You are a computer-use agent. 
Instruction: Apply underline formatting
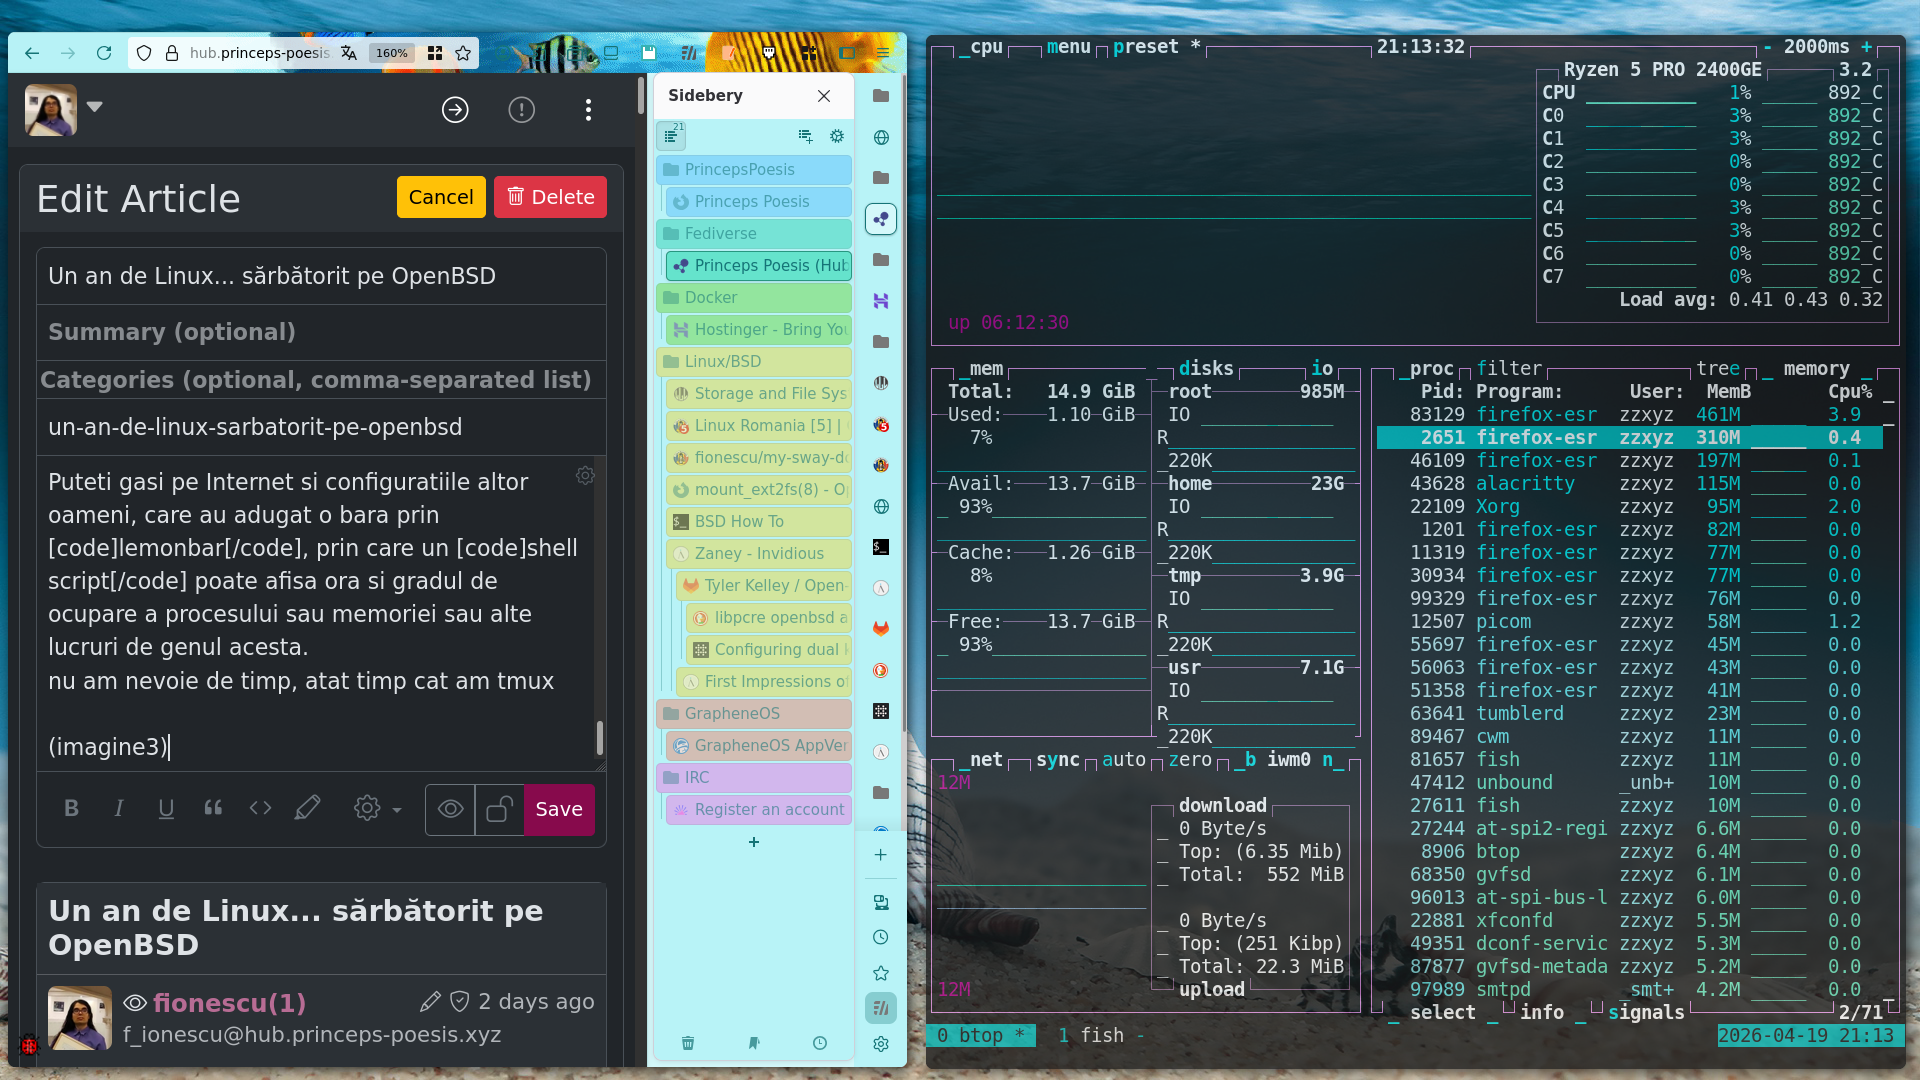[x=166, y=809]
